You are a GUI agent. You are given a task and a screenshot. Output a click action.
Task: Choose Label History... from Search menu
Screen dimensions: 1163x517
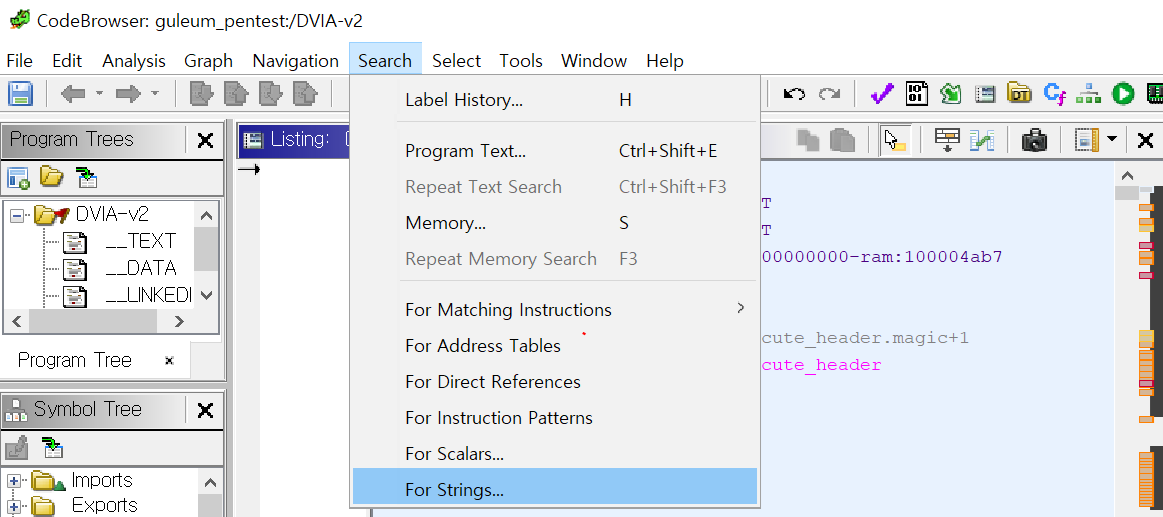pos(555,100)
